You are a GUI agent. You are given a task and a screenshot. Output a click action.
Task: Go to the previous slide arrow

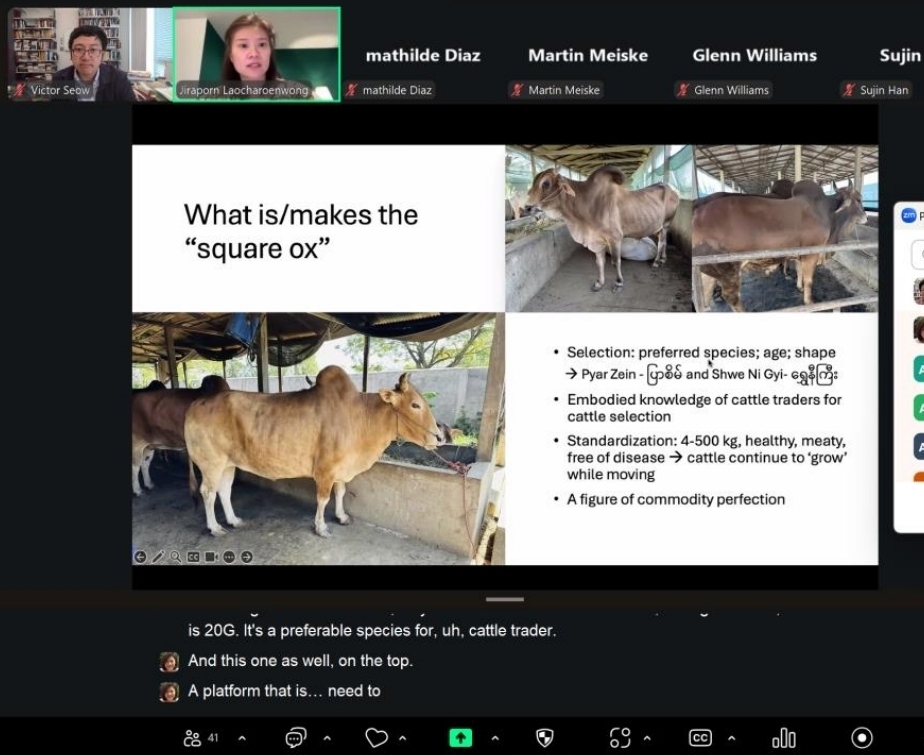tap(140, 557)
